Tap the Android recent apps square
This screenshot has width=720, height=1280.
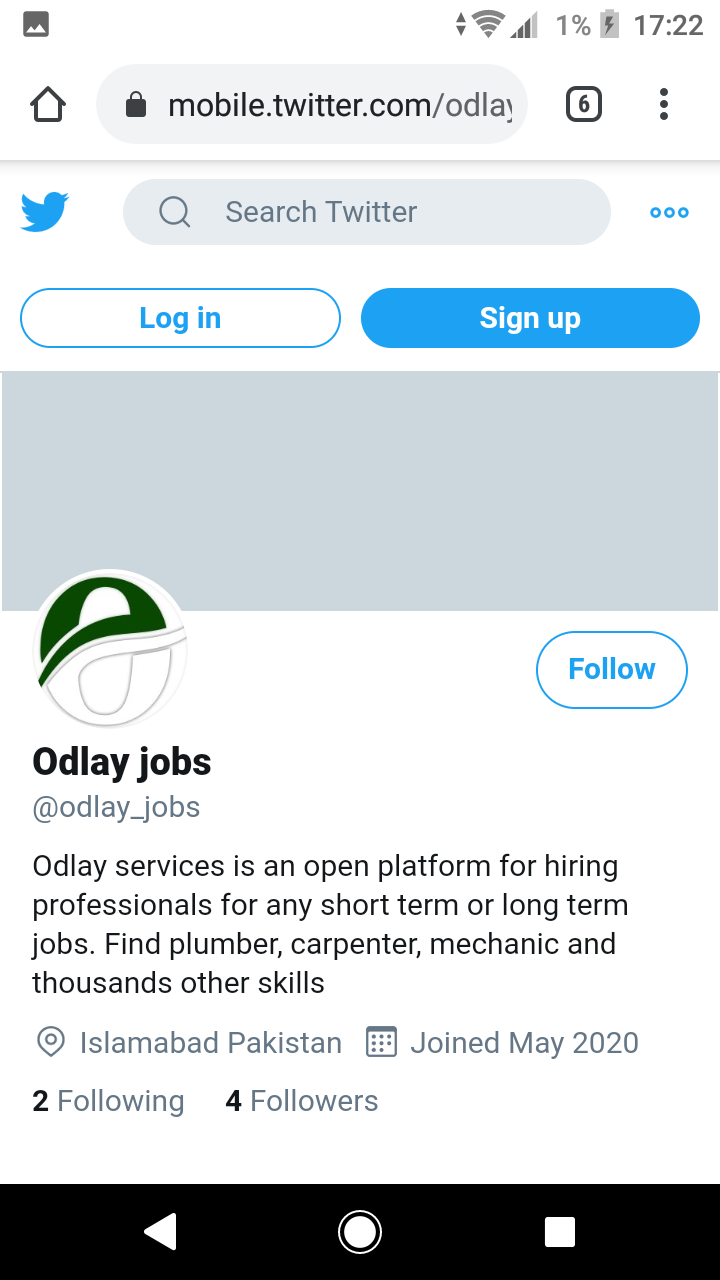pyautogui.click(x=559, y=1232)
